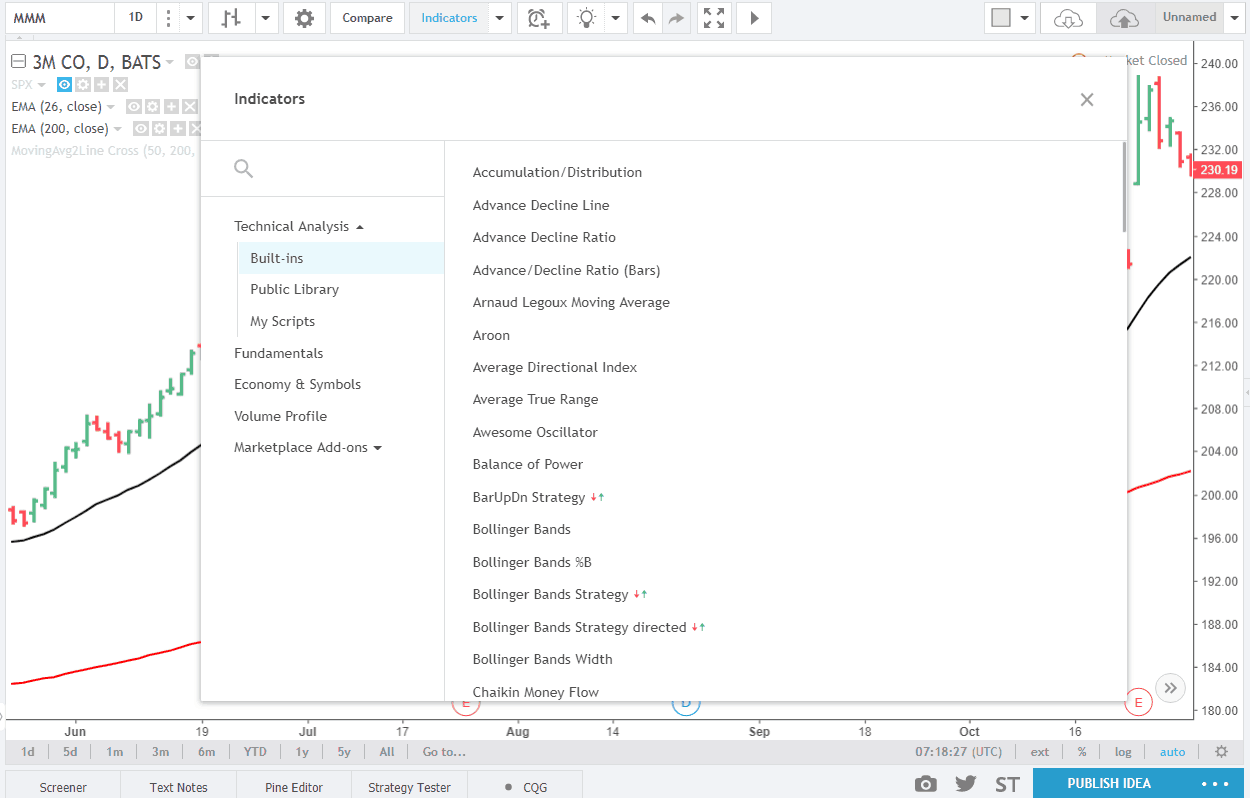The image size is (1250, 798).
Task: Toggle eye visibility for EMA (200, close)
Action: point(141,129)
